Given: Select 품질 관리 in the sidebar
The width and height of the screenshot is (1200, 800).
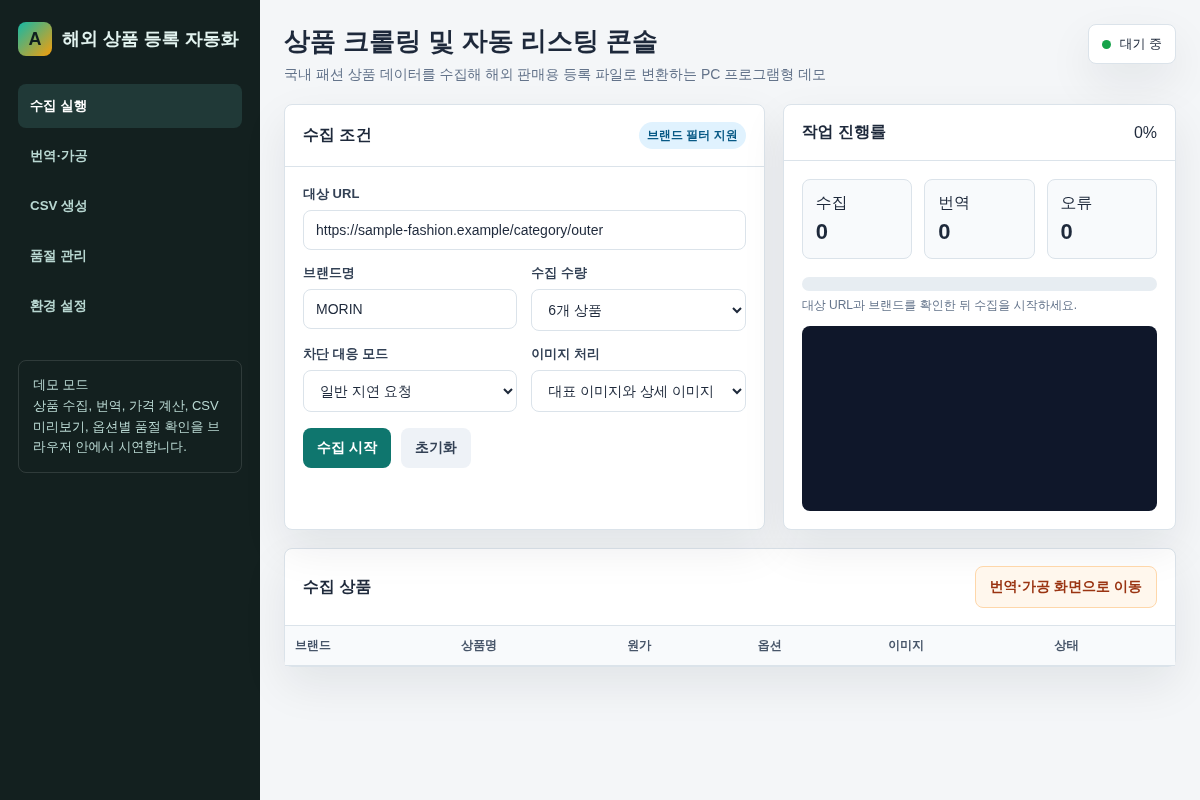Looking at the screenshot, I should click(x=130, y=256).
